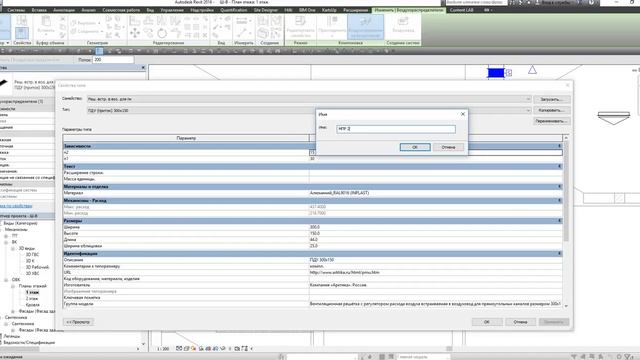Collapse the Планы этажей tree node
The height and width of the screenshot is (360, 640).
click(13, 286)
